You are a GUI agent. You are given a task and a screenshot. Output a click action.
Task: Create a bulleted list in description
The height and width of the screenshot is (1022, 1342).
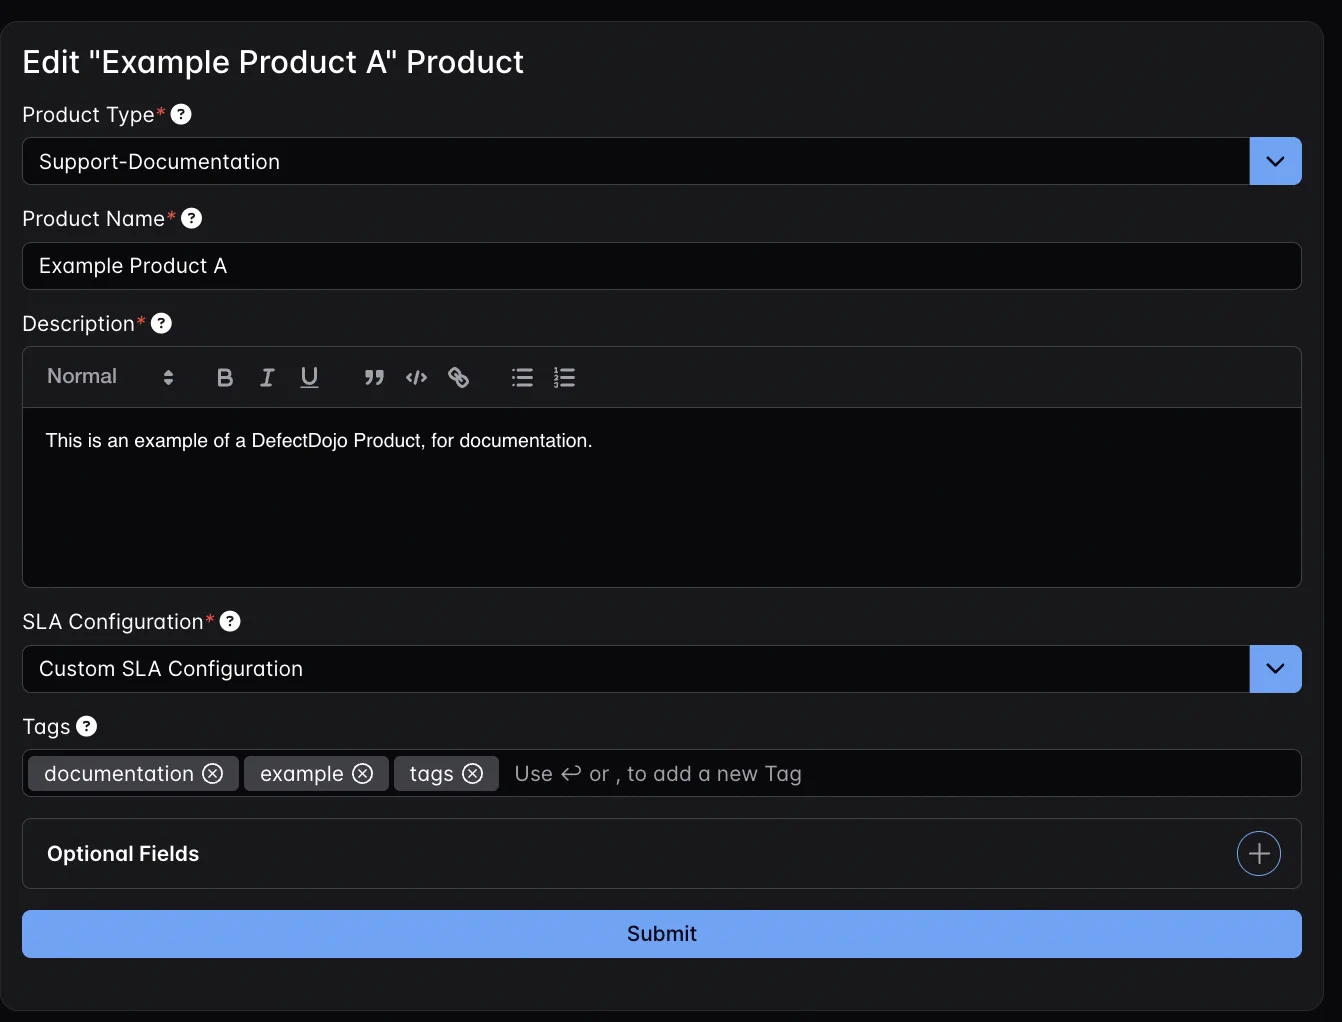(x=522, y=378)
